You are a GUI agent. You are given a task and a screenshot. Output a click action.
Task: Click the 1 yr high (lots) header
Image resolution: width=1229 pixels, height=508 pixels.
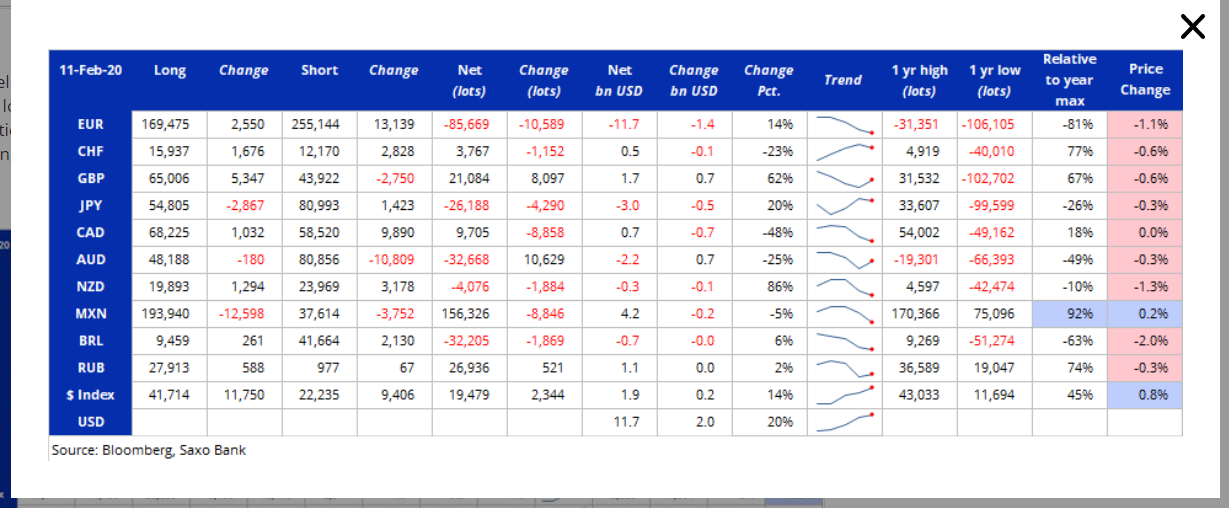tap(920, 81)
